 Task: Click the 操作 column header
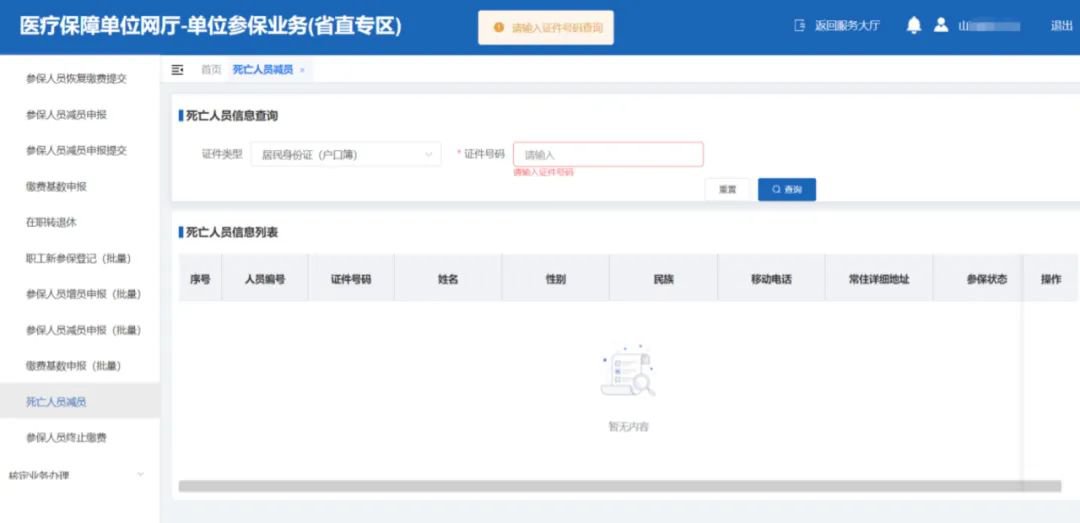coord(1050,279)
